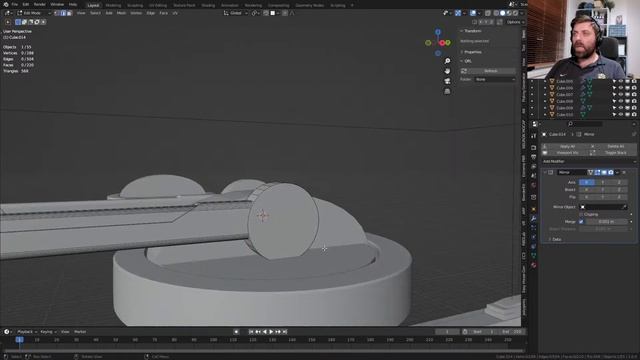Hide Cube.007 with its eye icon
Viewport: 640px width, 360px height.
tap(620, 95)
